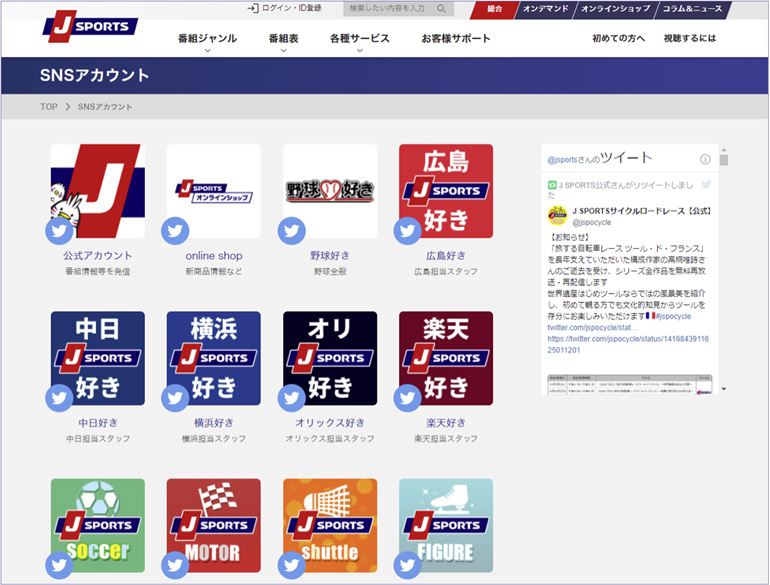Click the 横浜好き link text
This screenshot has width=770, height=585.
click(214, 422)
